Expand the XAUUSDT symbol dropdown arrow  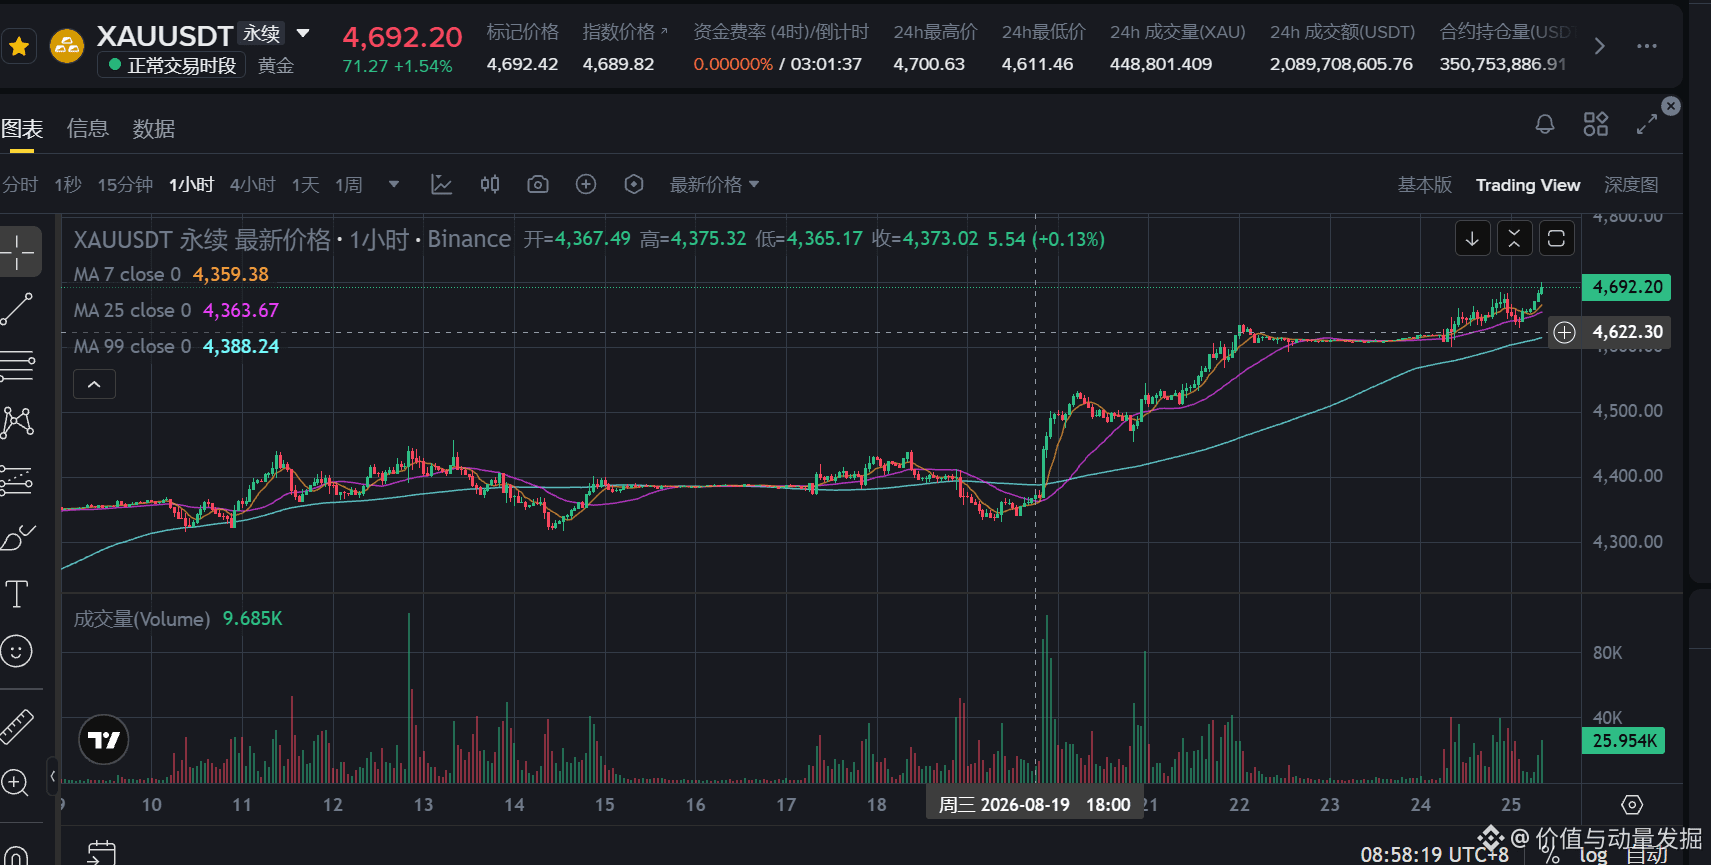tap(303, 34)
